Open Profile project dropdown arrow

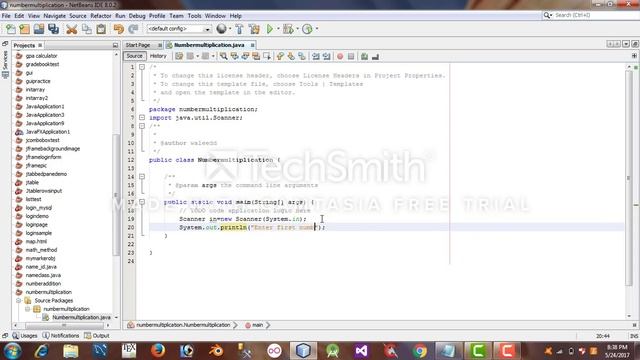[317, 29]
